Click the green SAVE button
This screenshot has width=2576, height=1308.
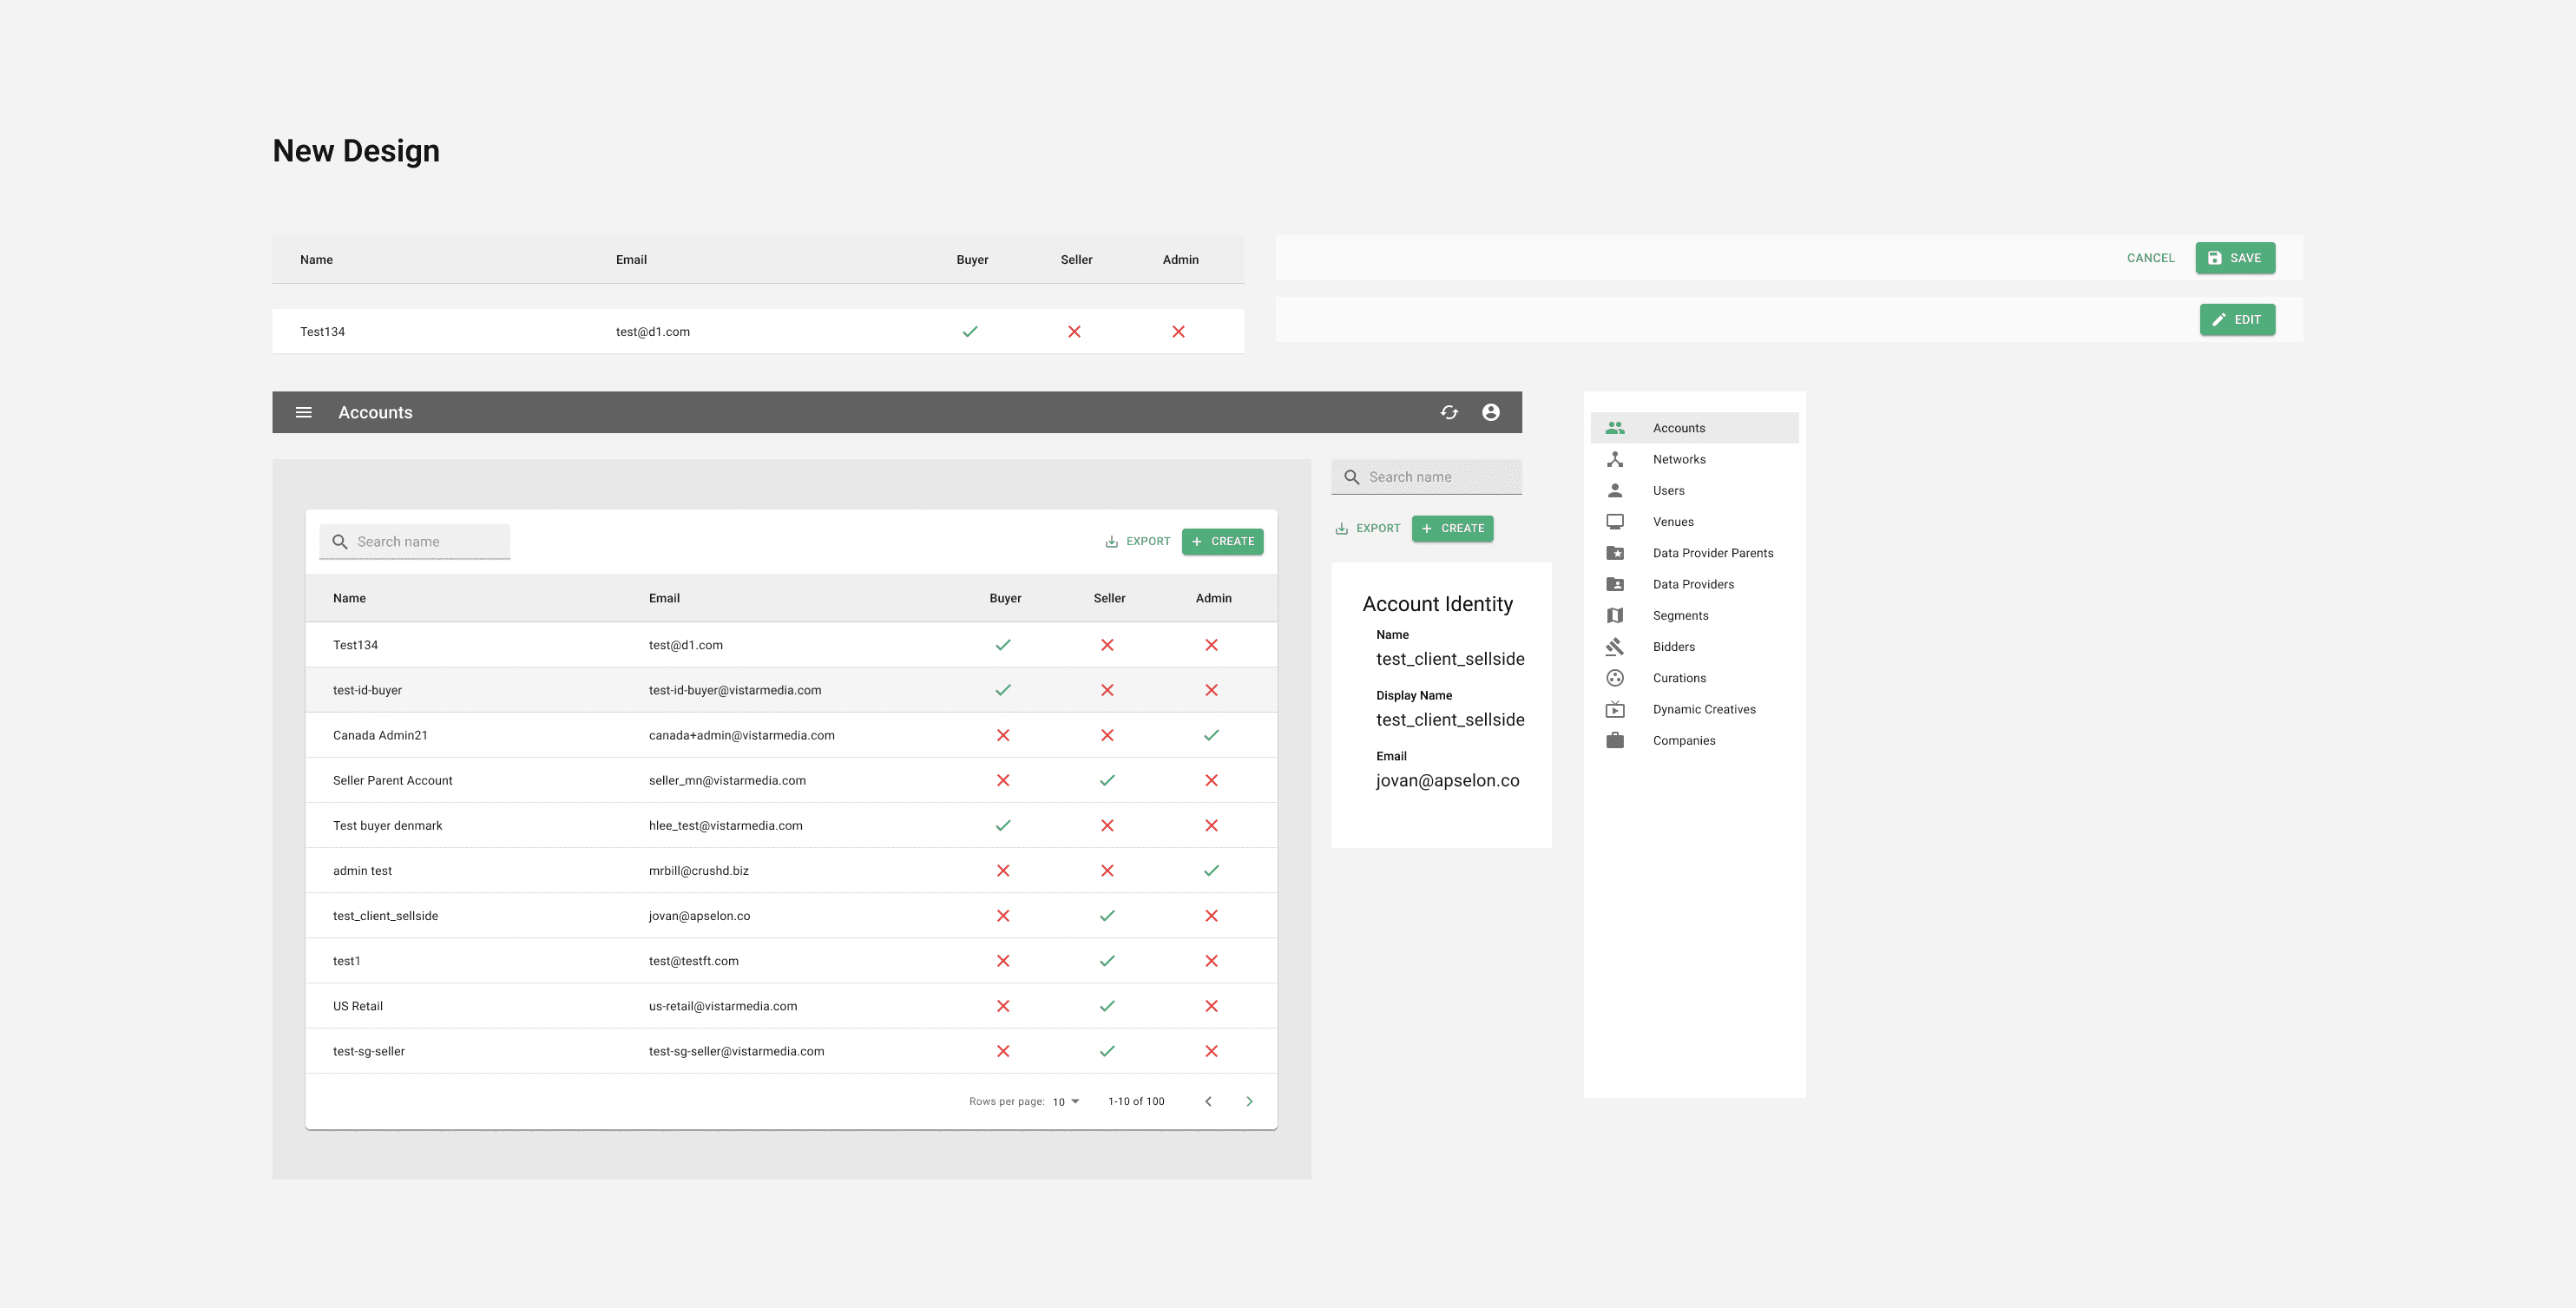pyautogui.click(x=2235, y=258)
